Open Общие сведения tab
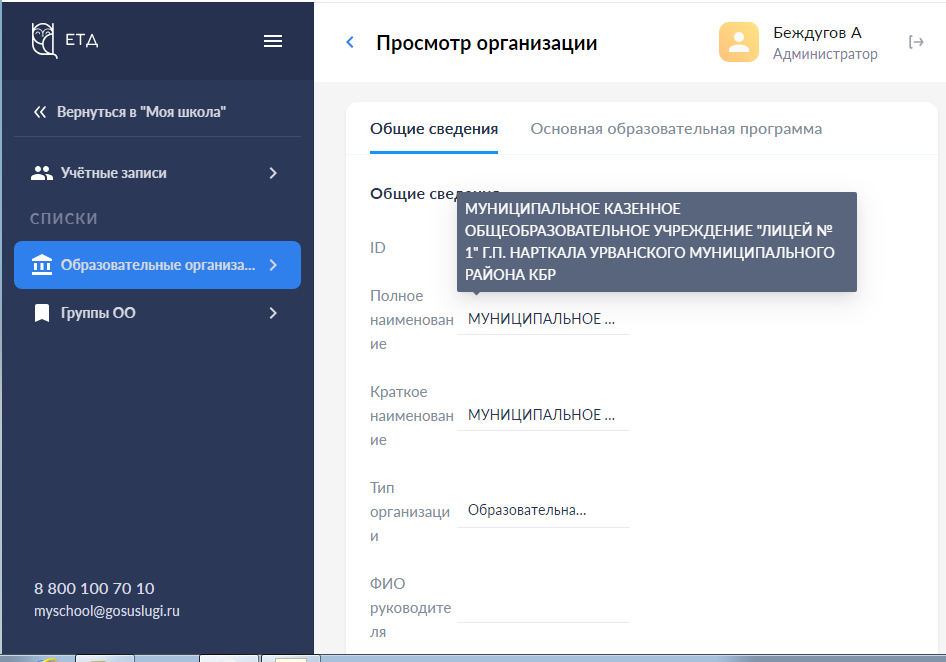Image resolution: width=946 pixels, height=662 pixels. pyautogui.click(x=434, y=129)
